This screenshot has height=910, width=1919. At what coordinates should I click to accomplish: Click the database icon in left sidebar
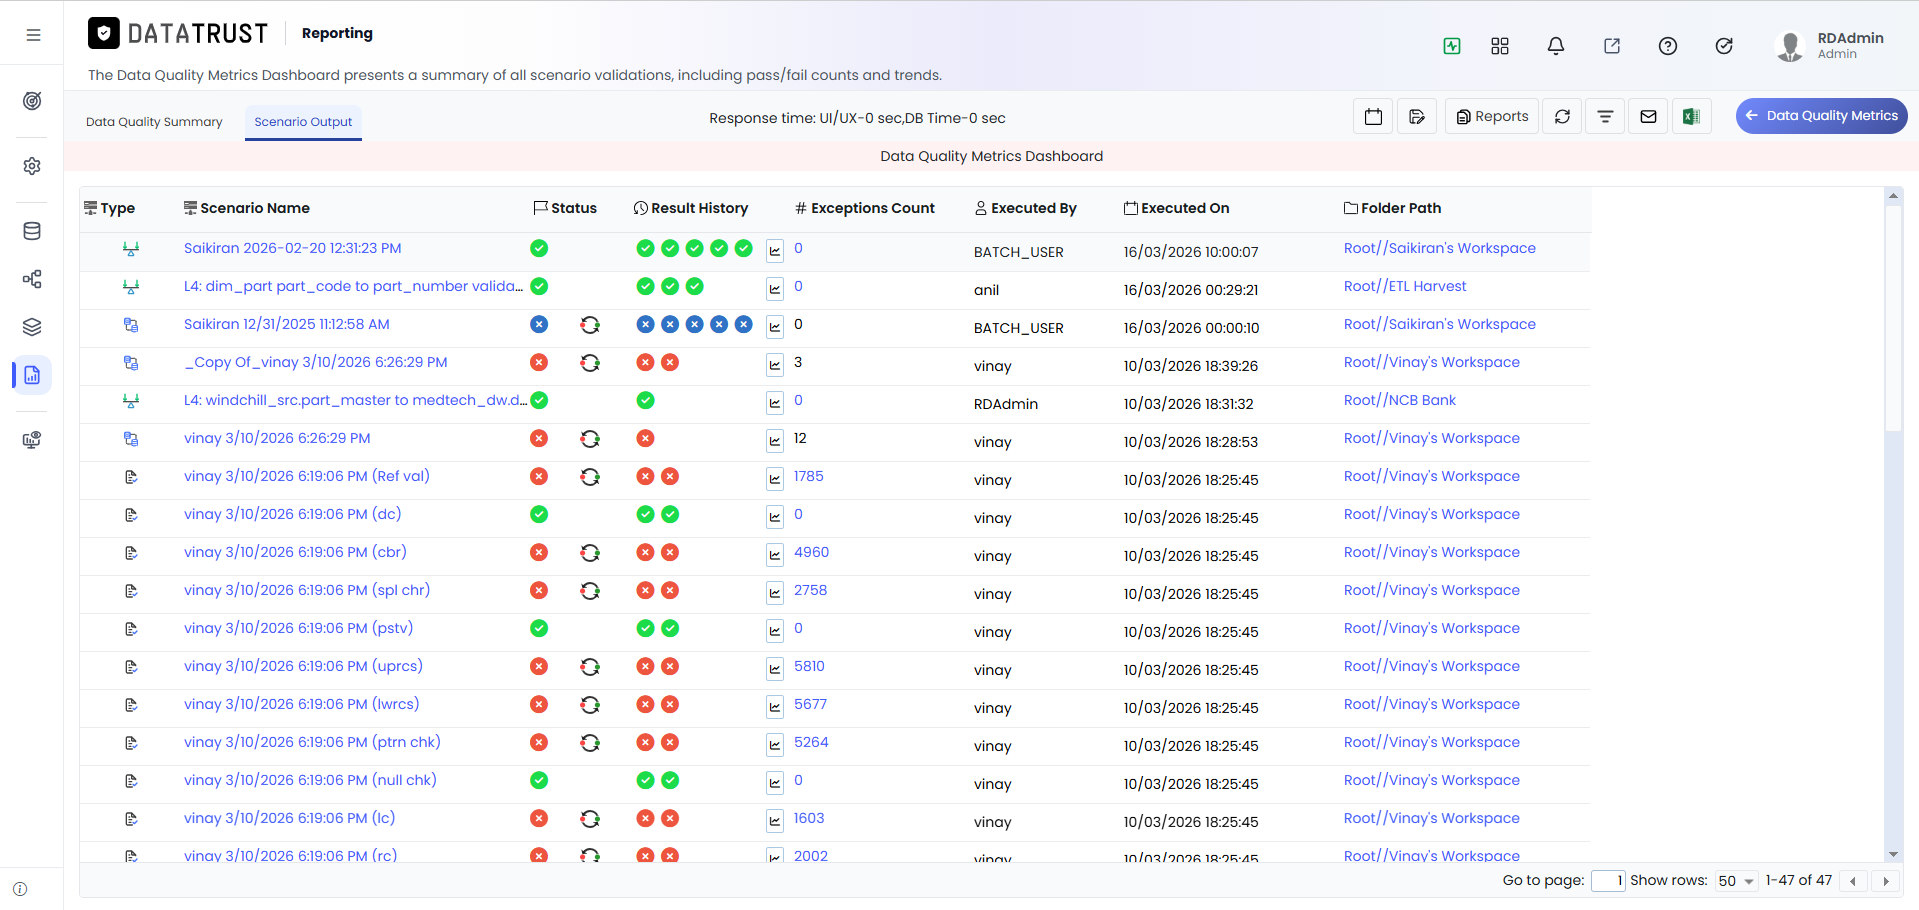(32, 231)
